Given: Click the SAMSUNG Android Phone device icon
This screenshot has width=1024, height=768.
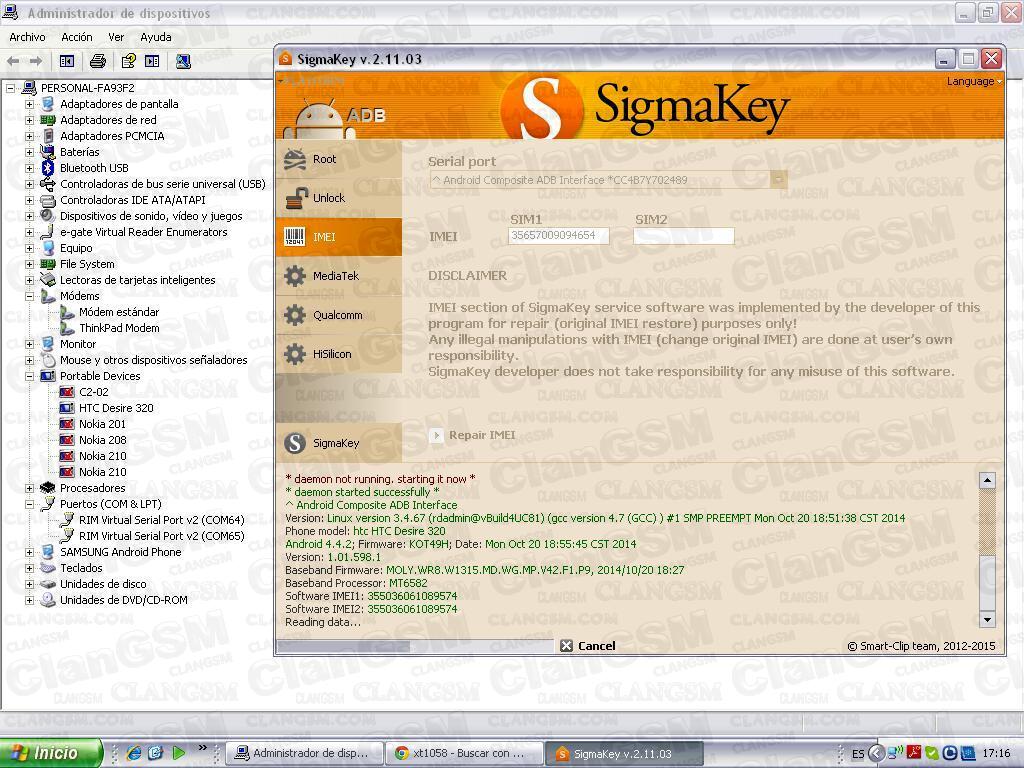Looking at the screenshot, I should (48, 552).
